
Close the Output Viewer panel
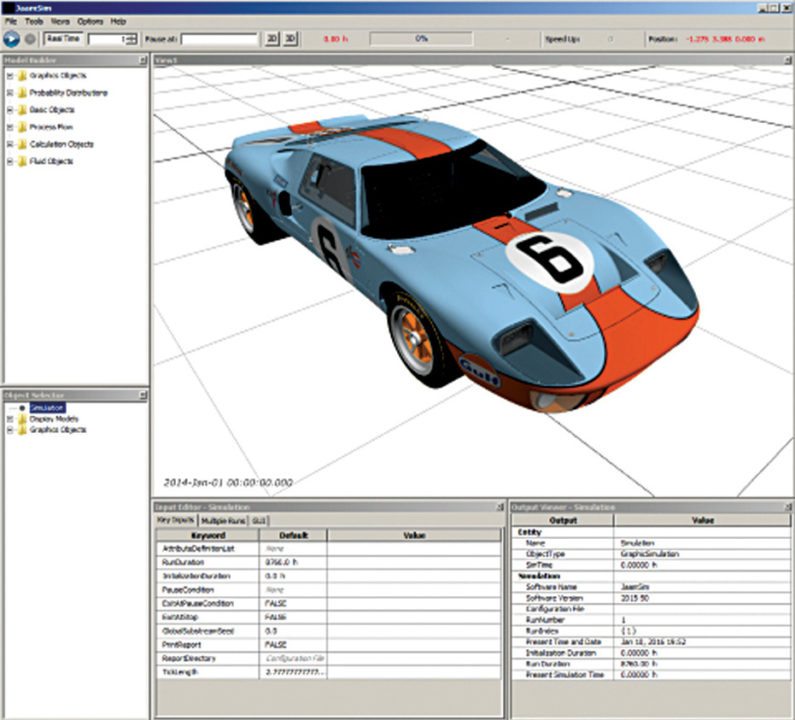pyautogui.click(x=787, y=508)
